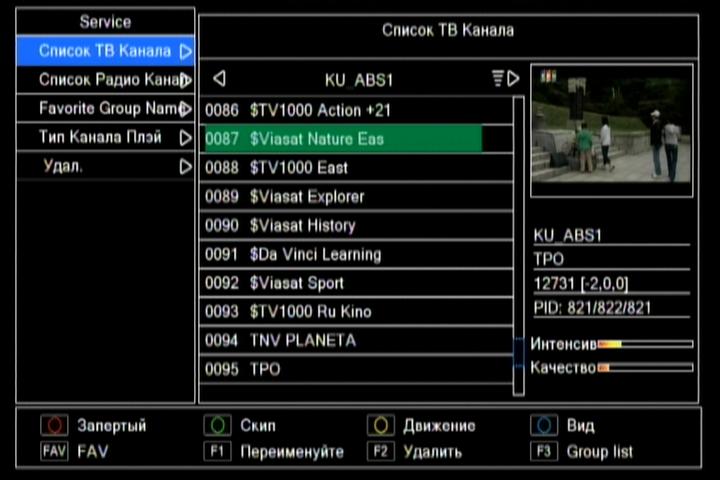Expand arrow beside Удал.
The height and width of the screenshot is (480, 720).
pos(186,166)
